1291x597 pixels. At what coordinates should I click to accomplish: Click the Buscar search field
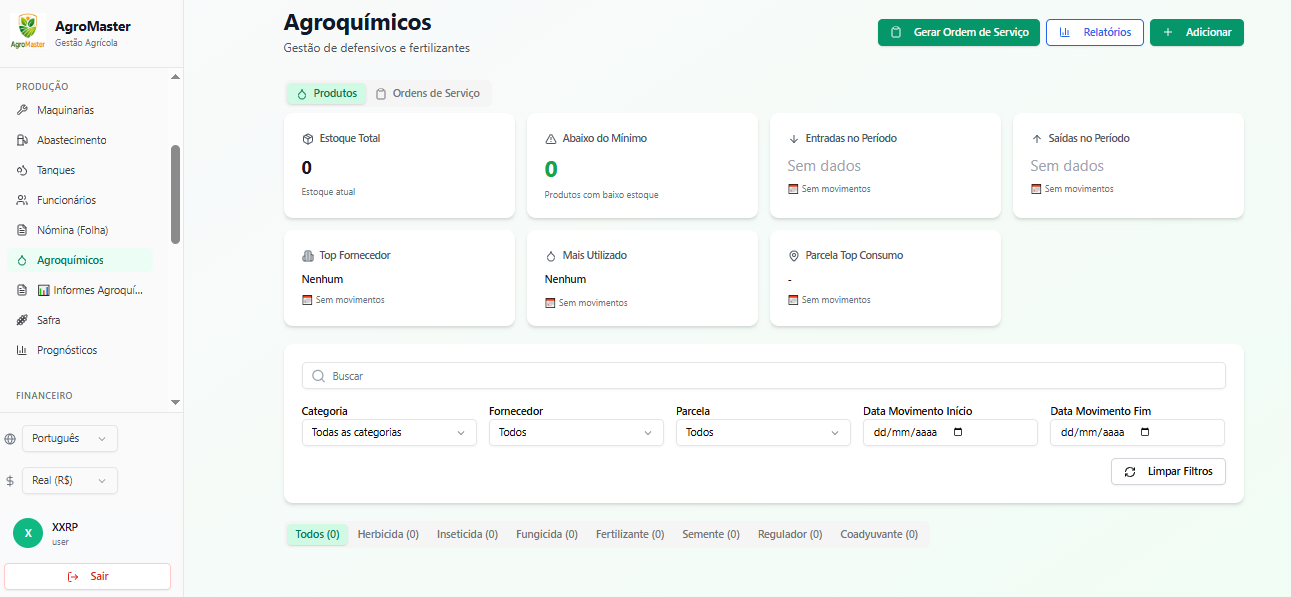coord(763,376)
